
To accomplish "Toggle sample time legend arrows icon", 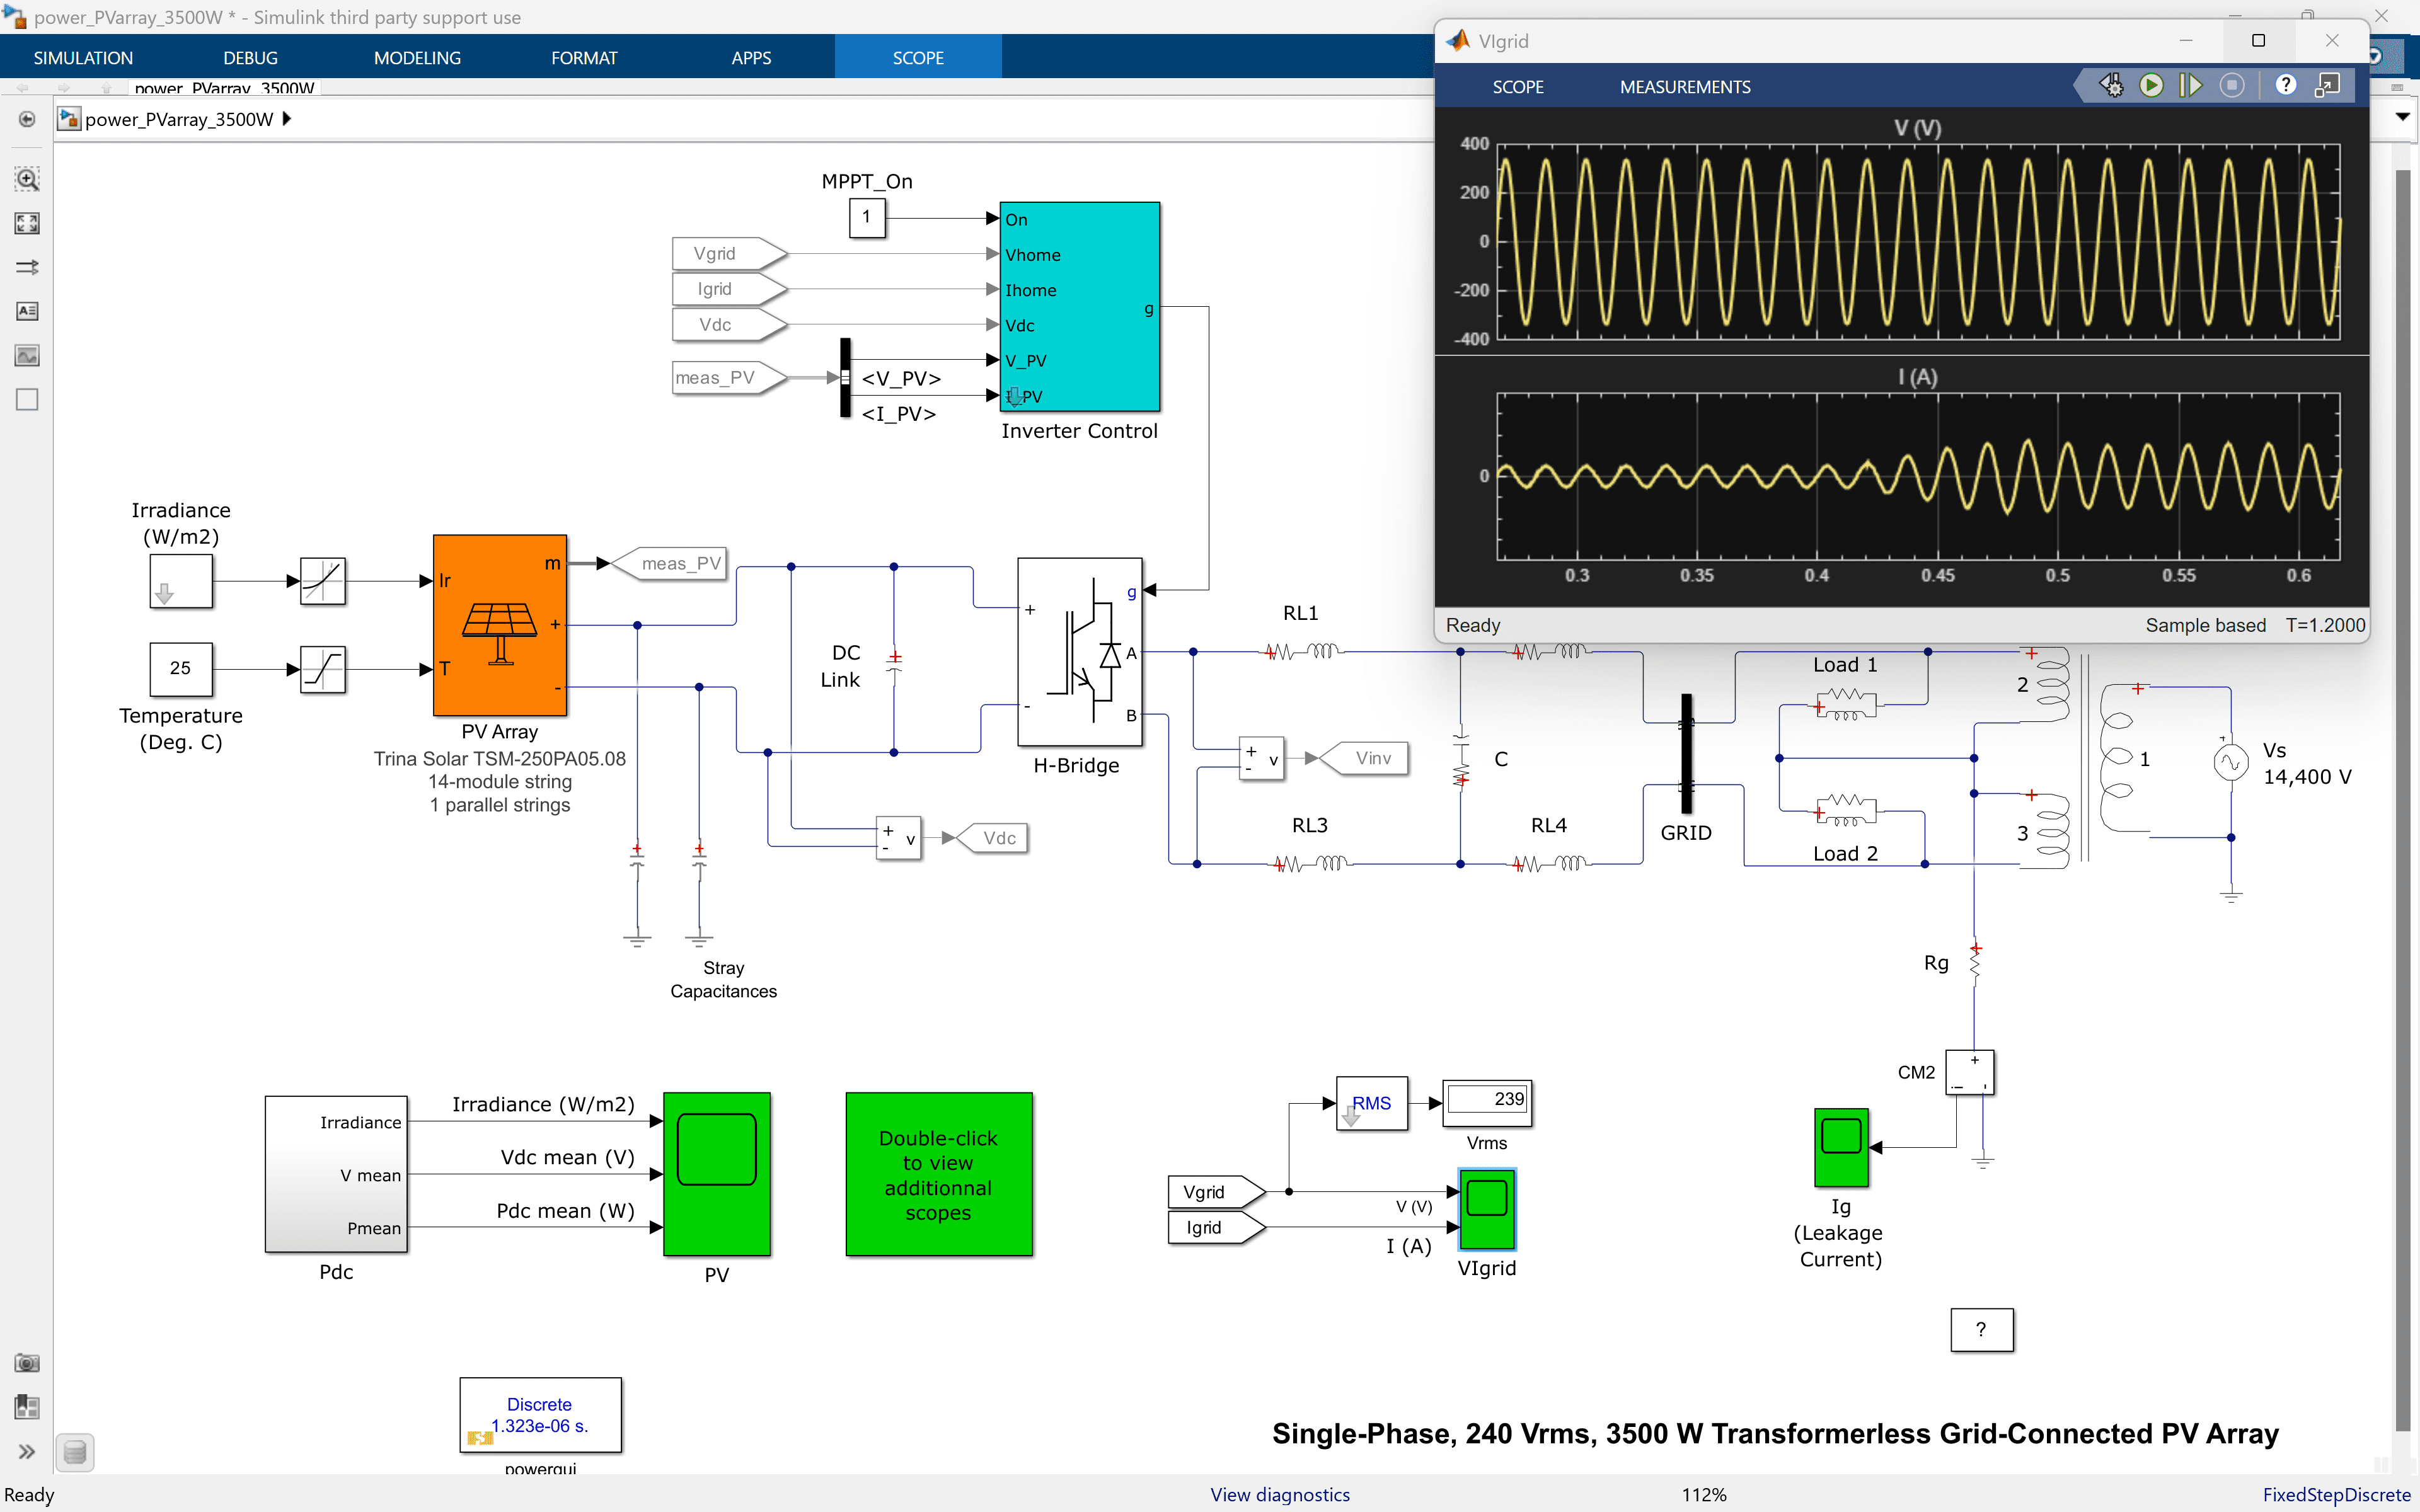I will point(27,267).
